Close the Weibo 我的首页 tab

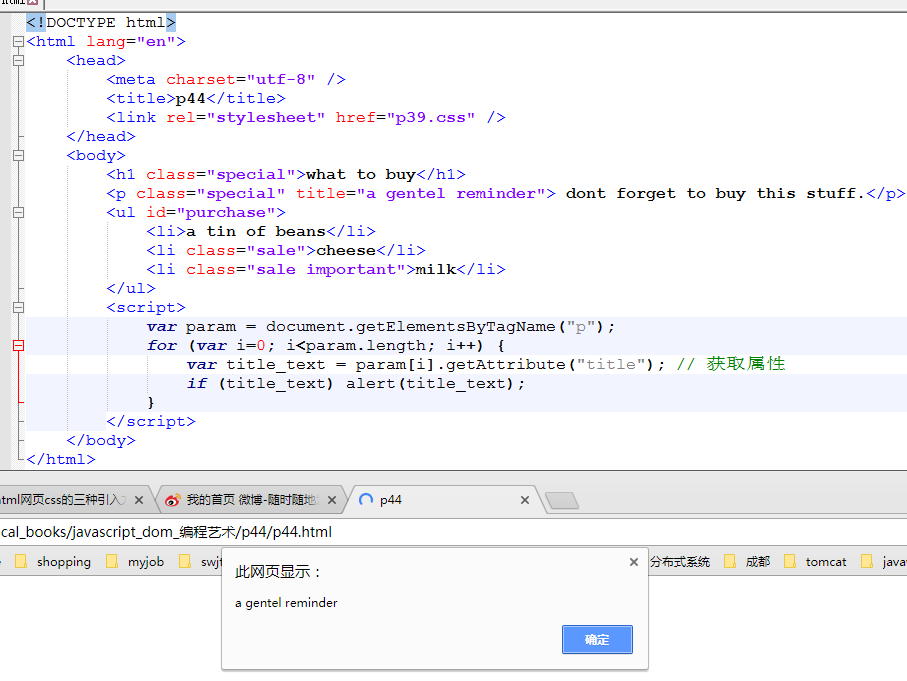tap(331, 500)
